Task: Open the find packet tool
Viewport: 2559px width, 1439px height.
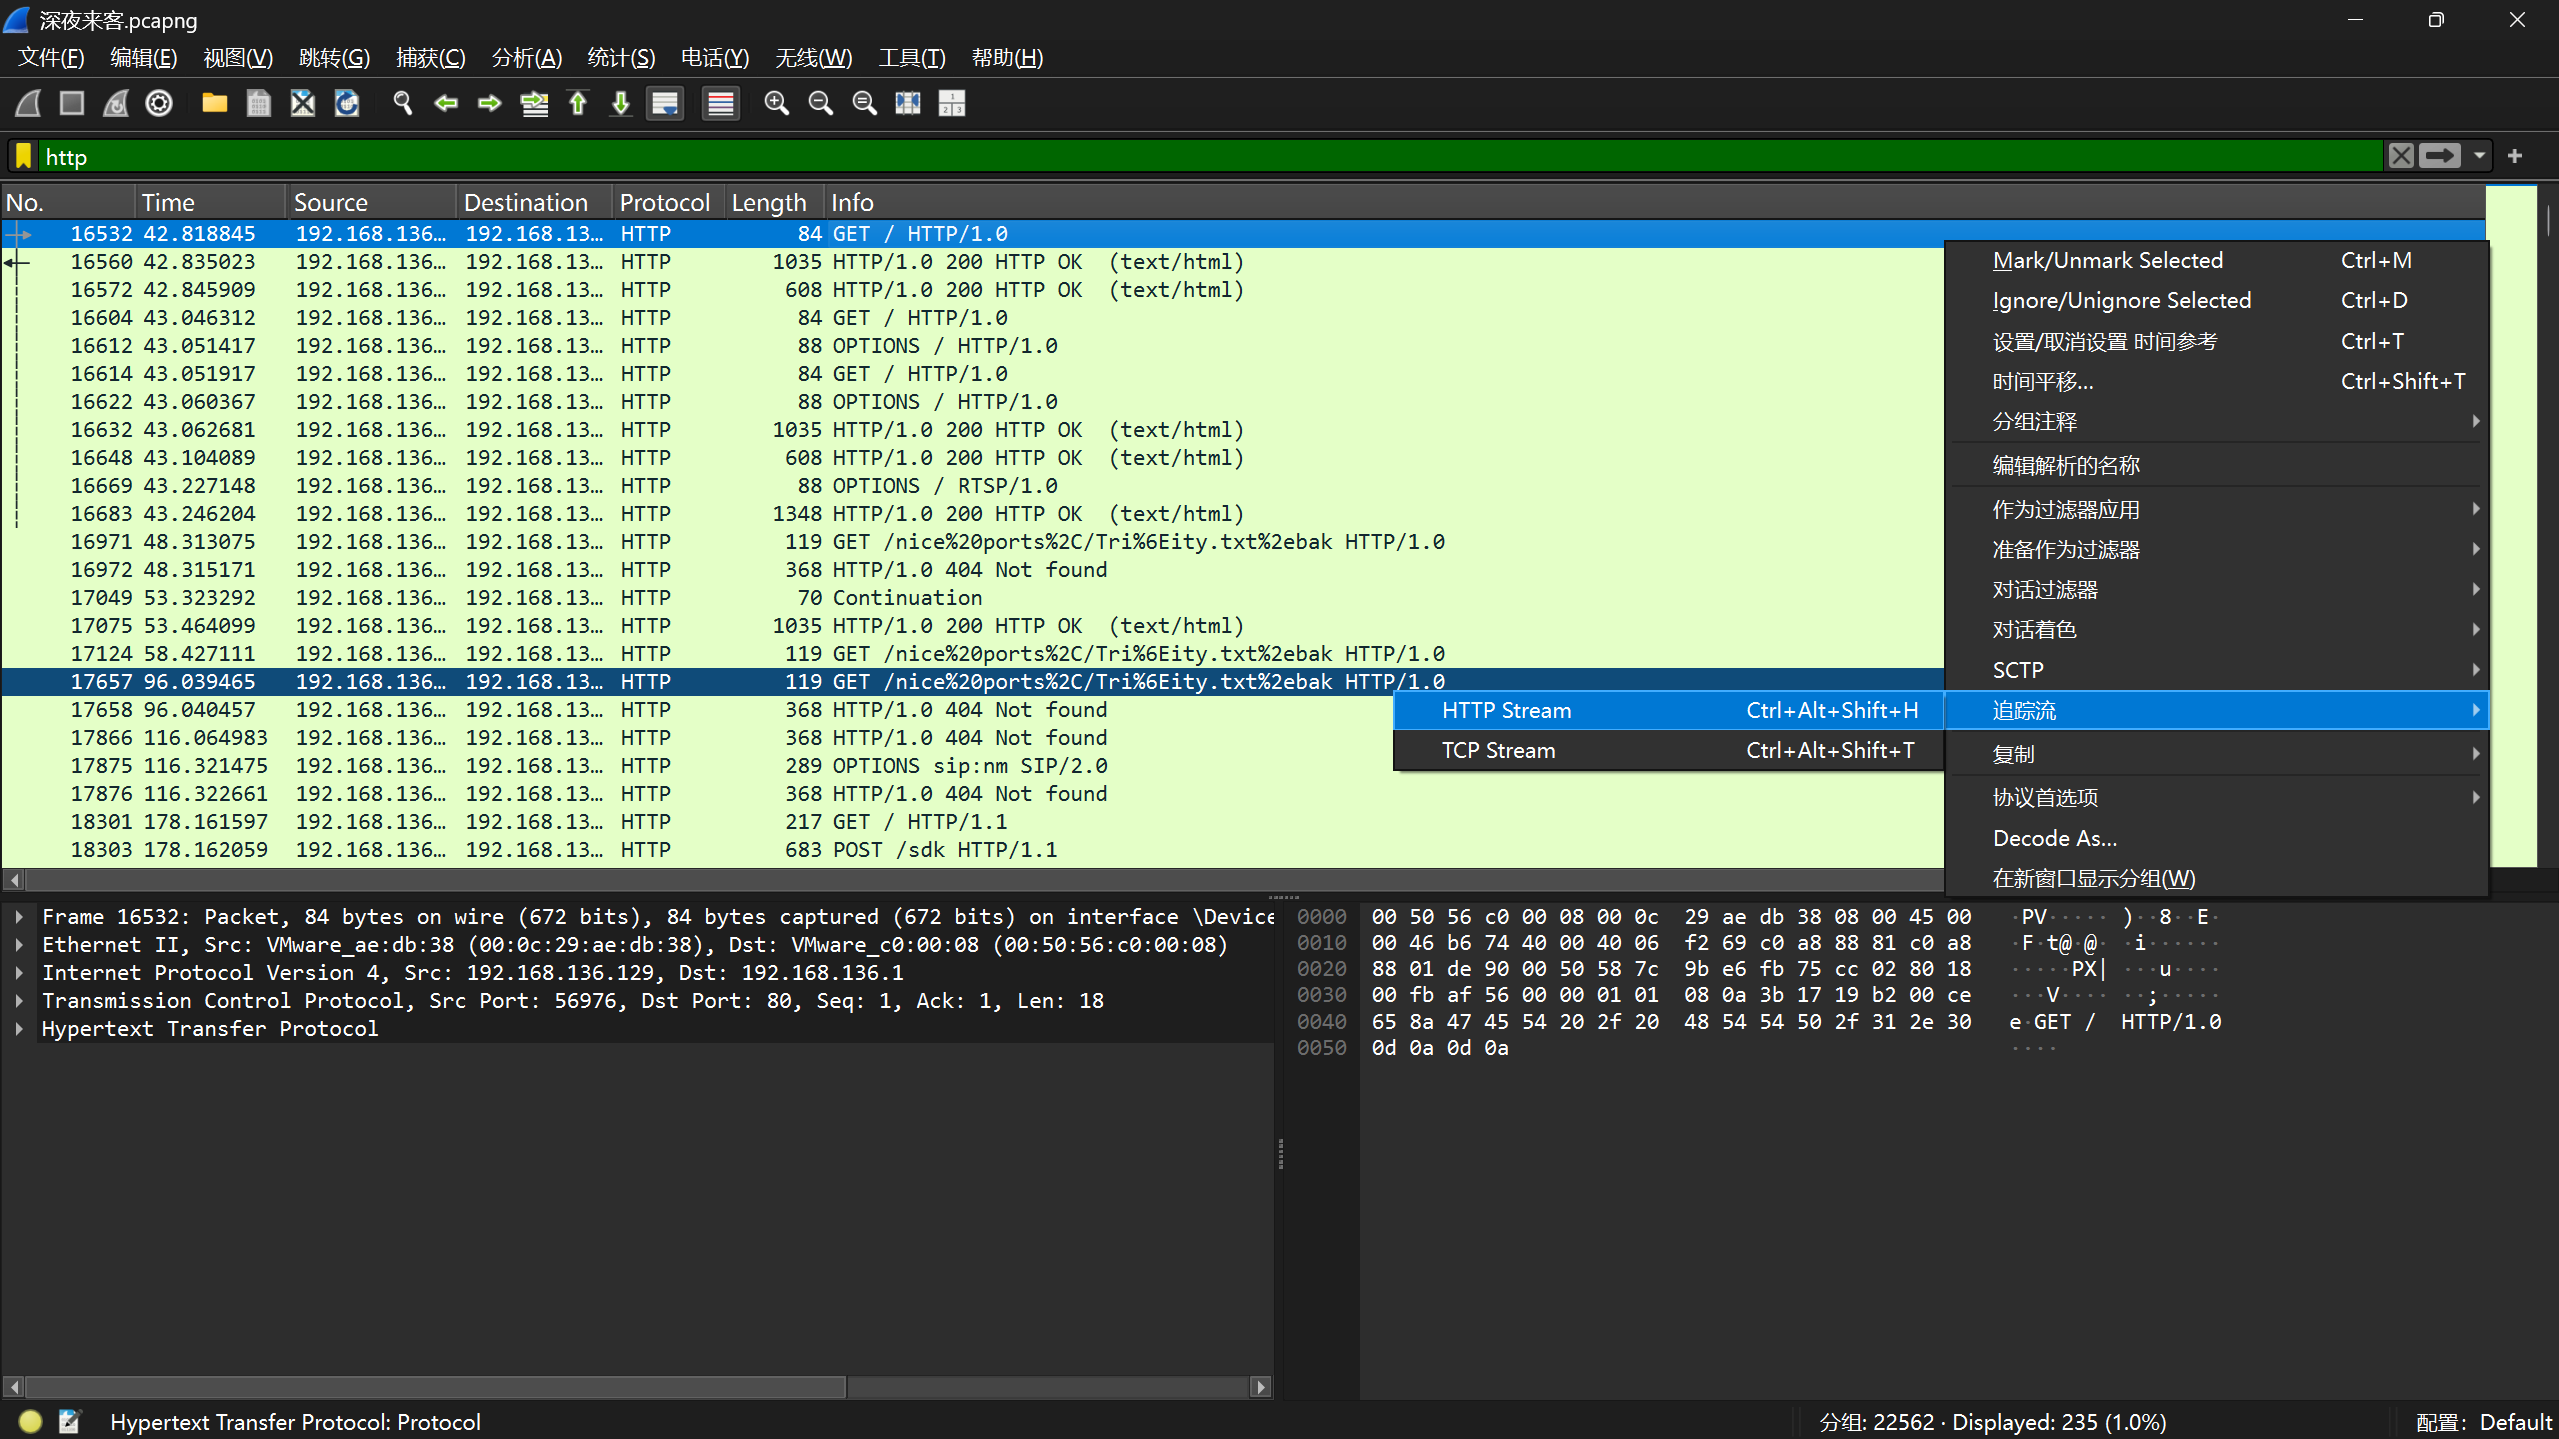Action: coord(402,103)
